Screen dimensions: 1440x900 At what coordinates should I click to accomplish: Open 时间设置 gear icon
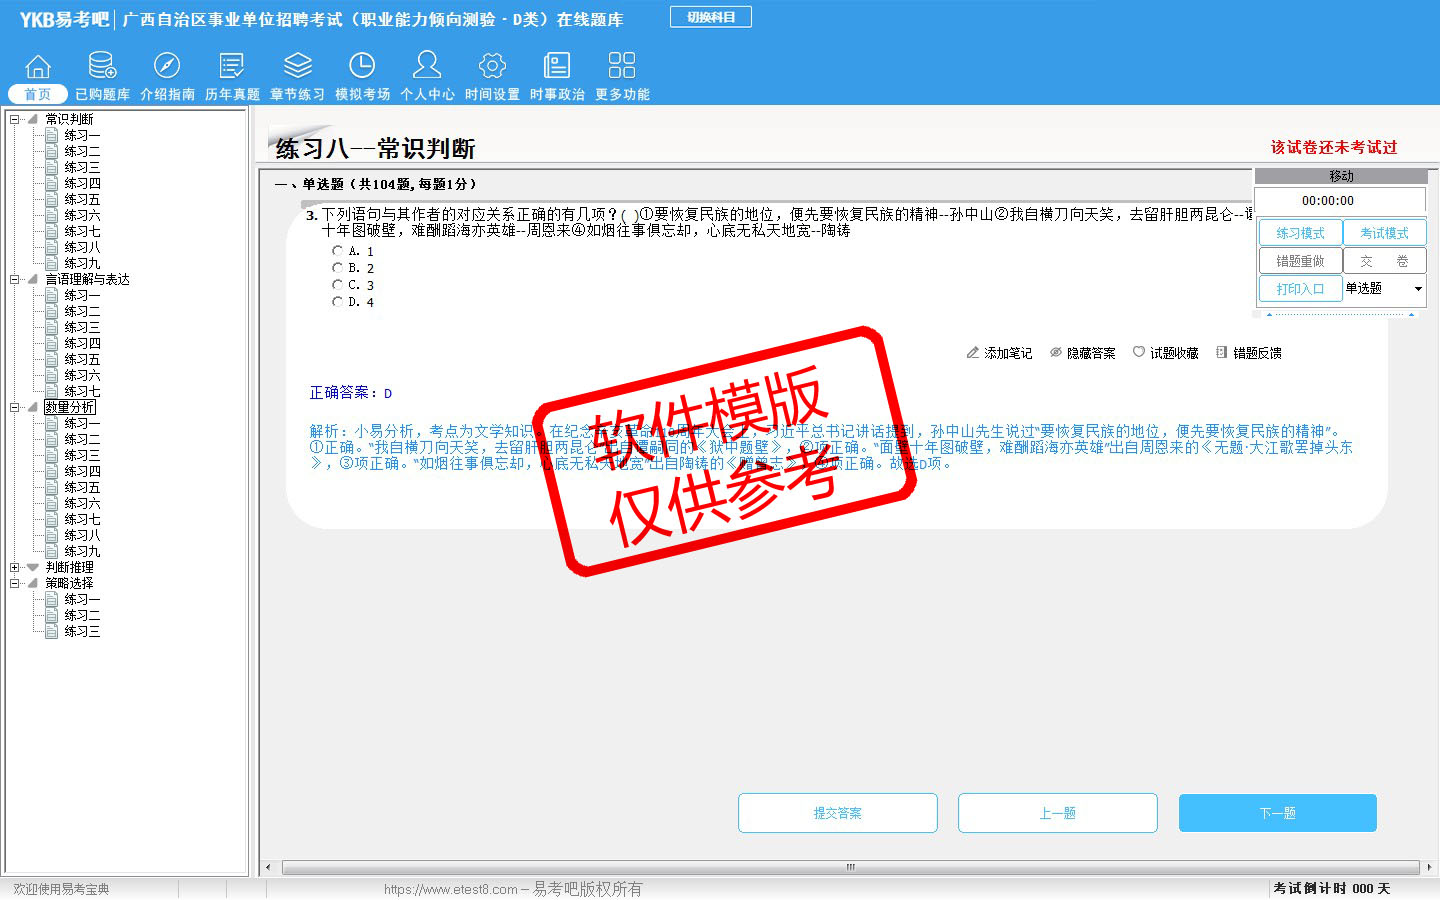pyautogui.click(x=492, y=66)
